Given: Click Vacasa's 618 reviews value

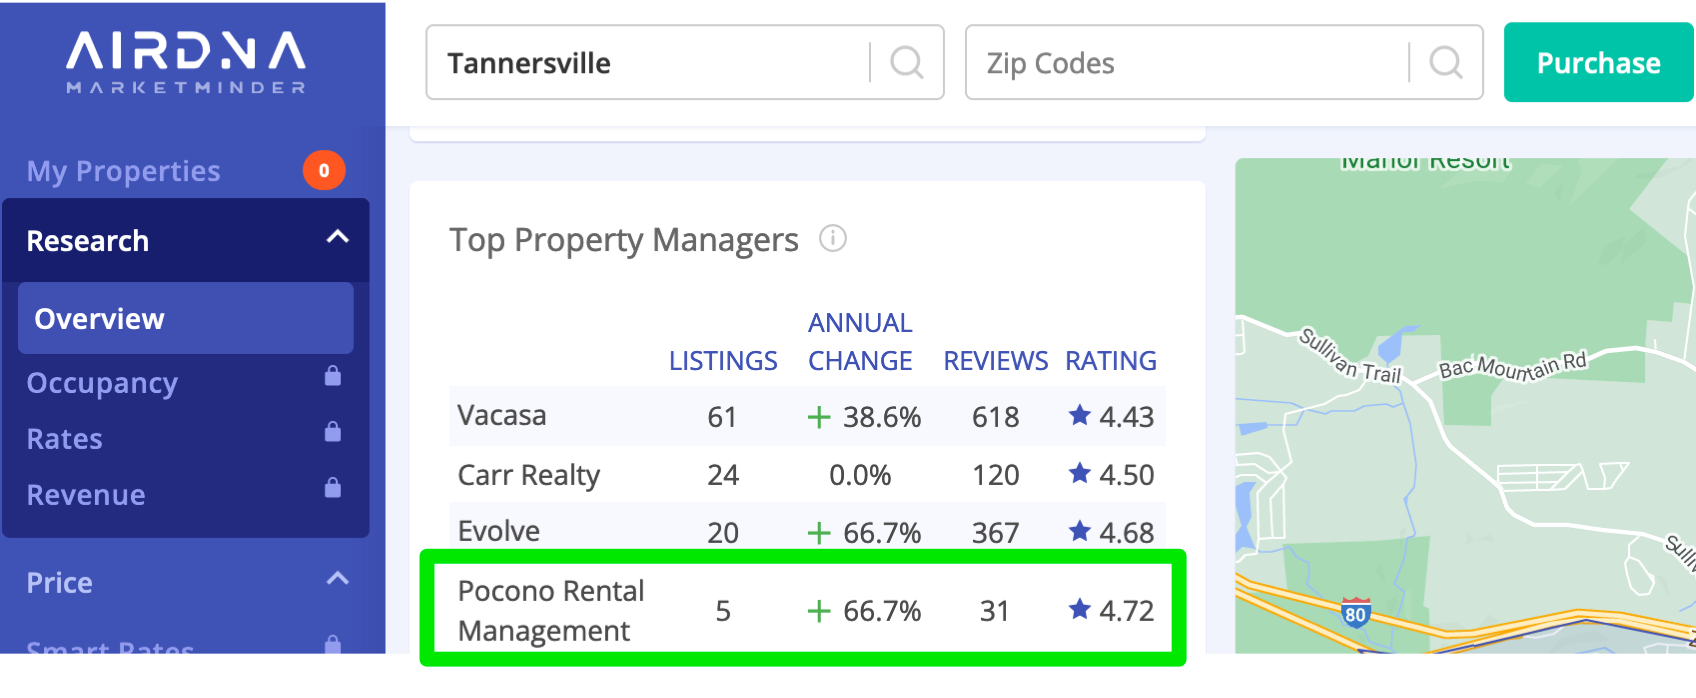Looking at the screenshot, I should tap(996, 416).
